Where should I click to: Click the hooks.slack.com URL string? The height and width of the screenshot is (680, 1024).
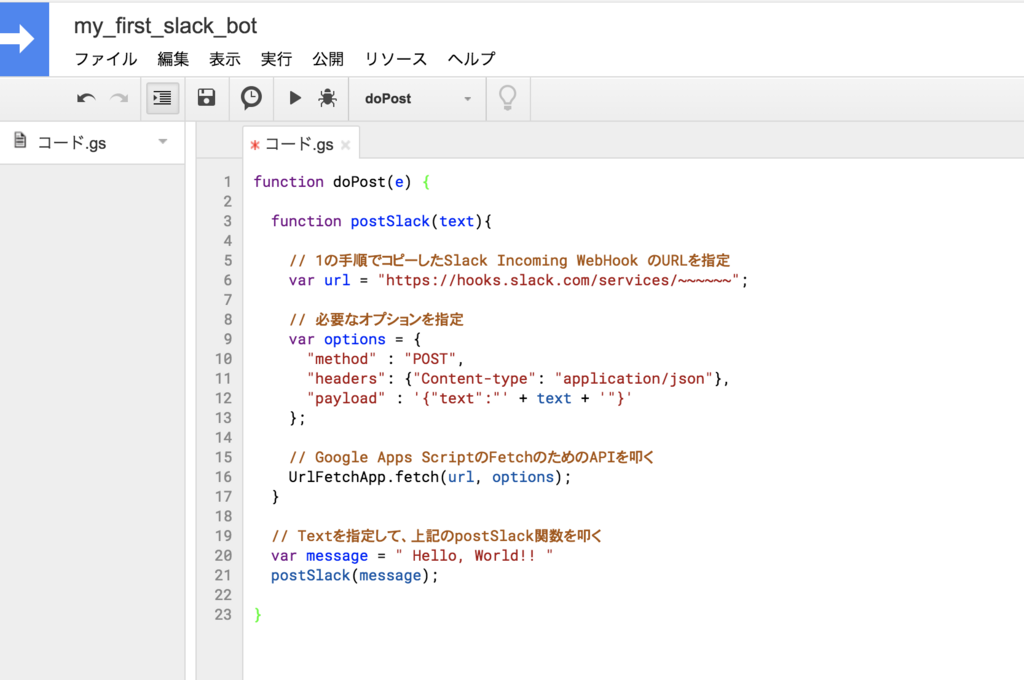558,280
